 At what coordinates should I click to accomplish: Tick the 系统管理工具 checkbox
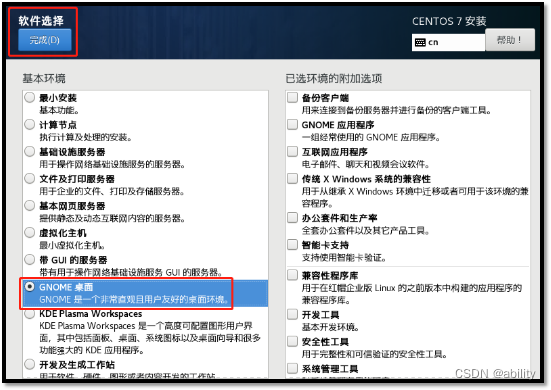coord(292,368)
